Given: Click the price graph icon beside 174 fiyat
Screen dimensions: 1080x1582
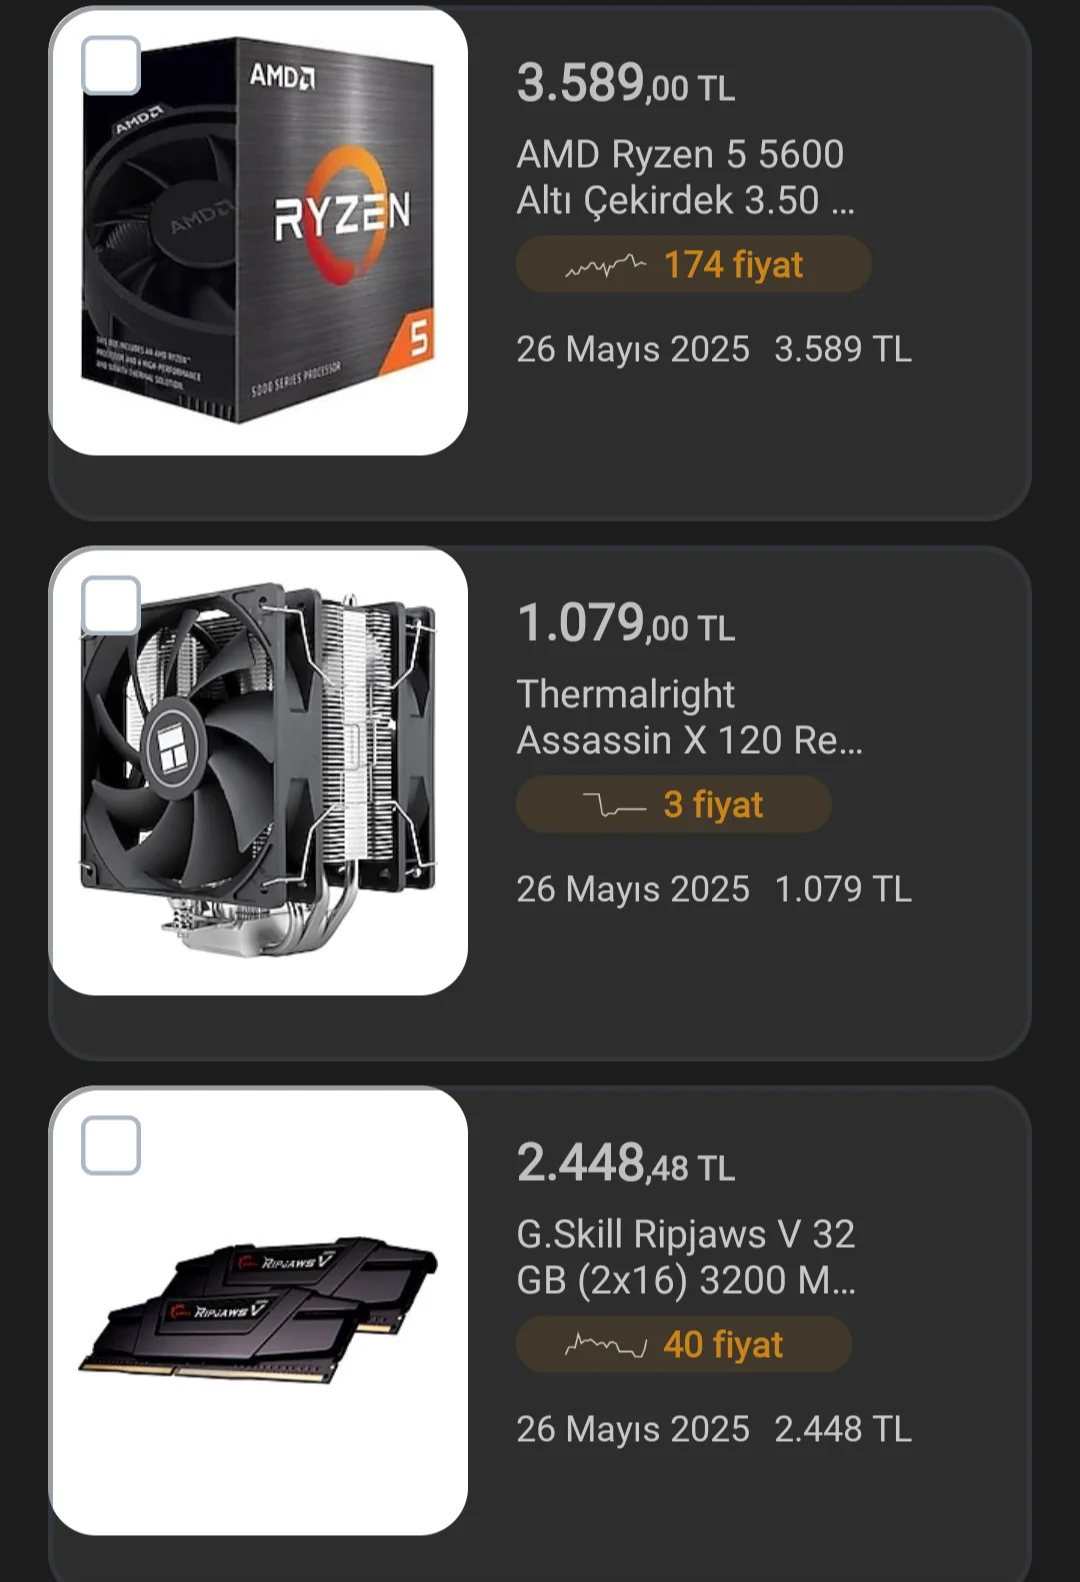Looking at the screenshot, I should pos(605,266).
